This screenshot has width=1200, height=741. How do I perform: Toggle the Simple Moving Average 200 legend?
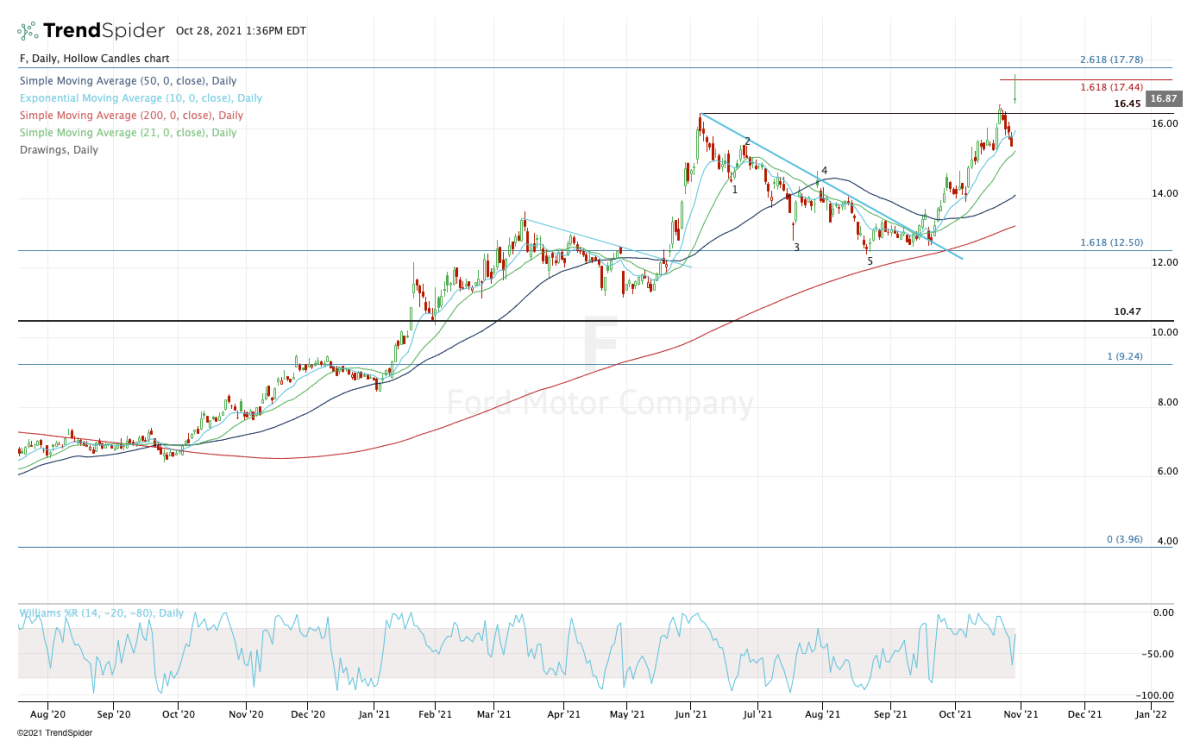coord(130,116)
